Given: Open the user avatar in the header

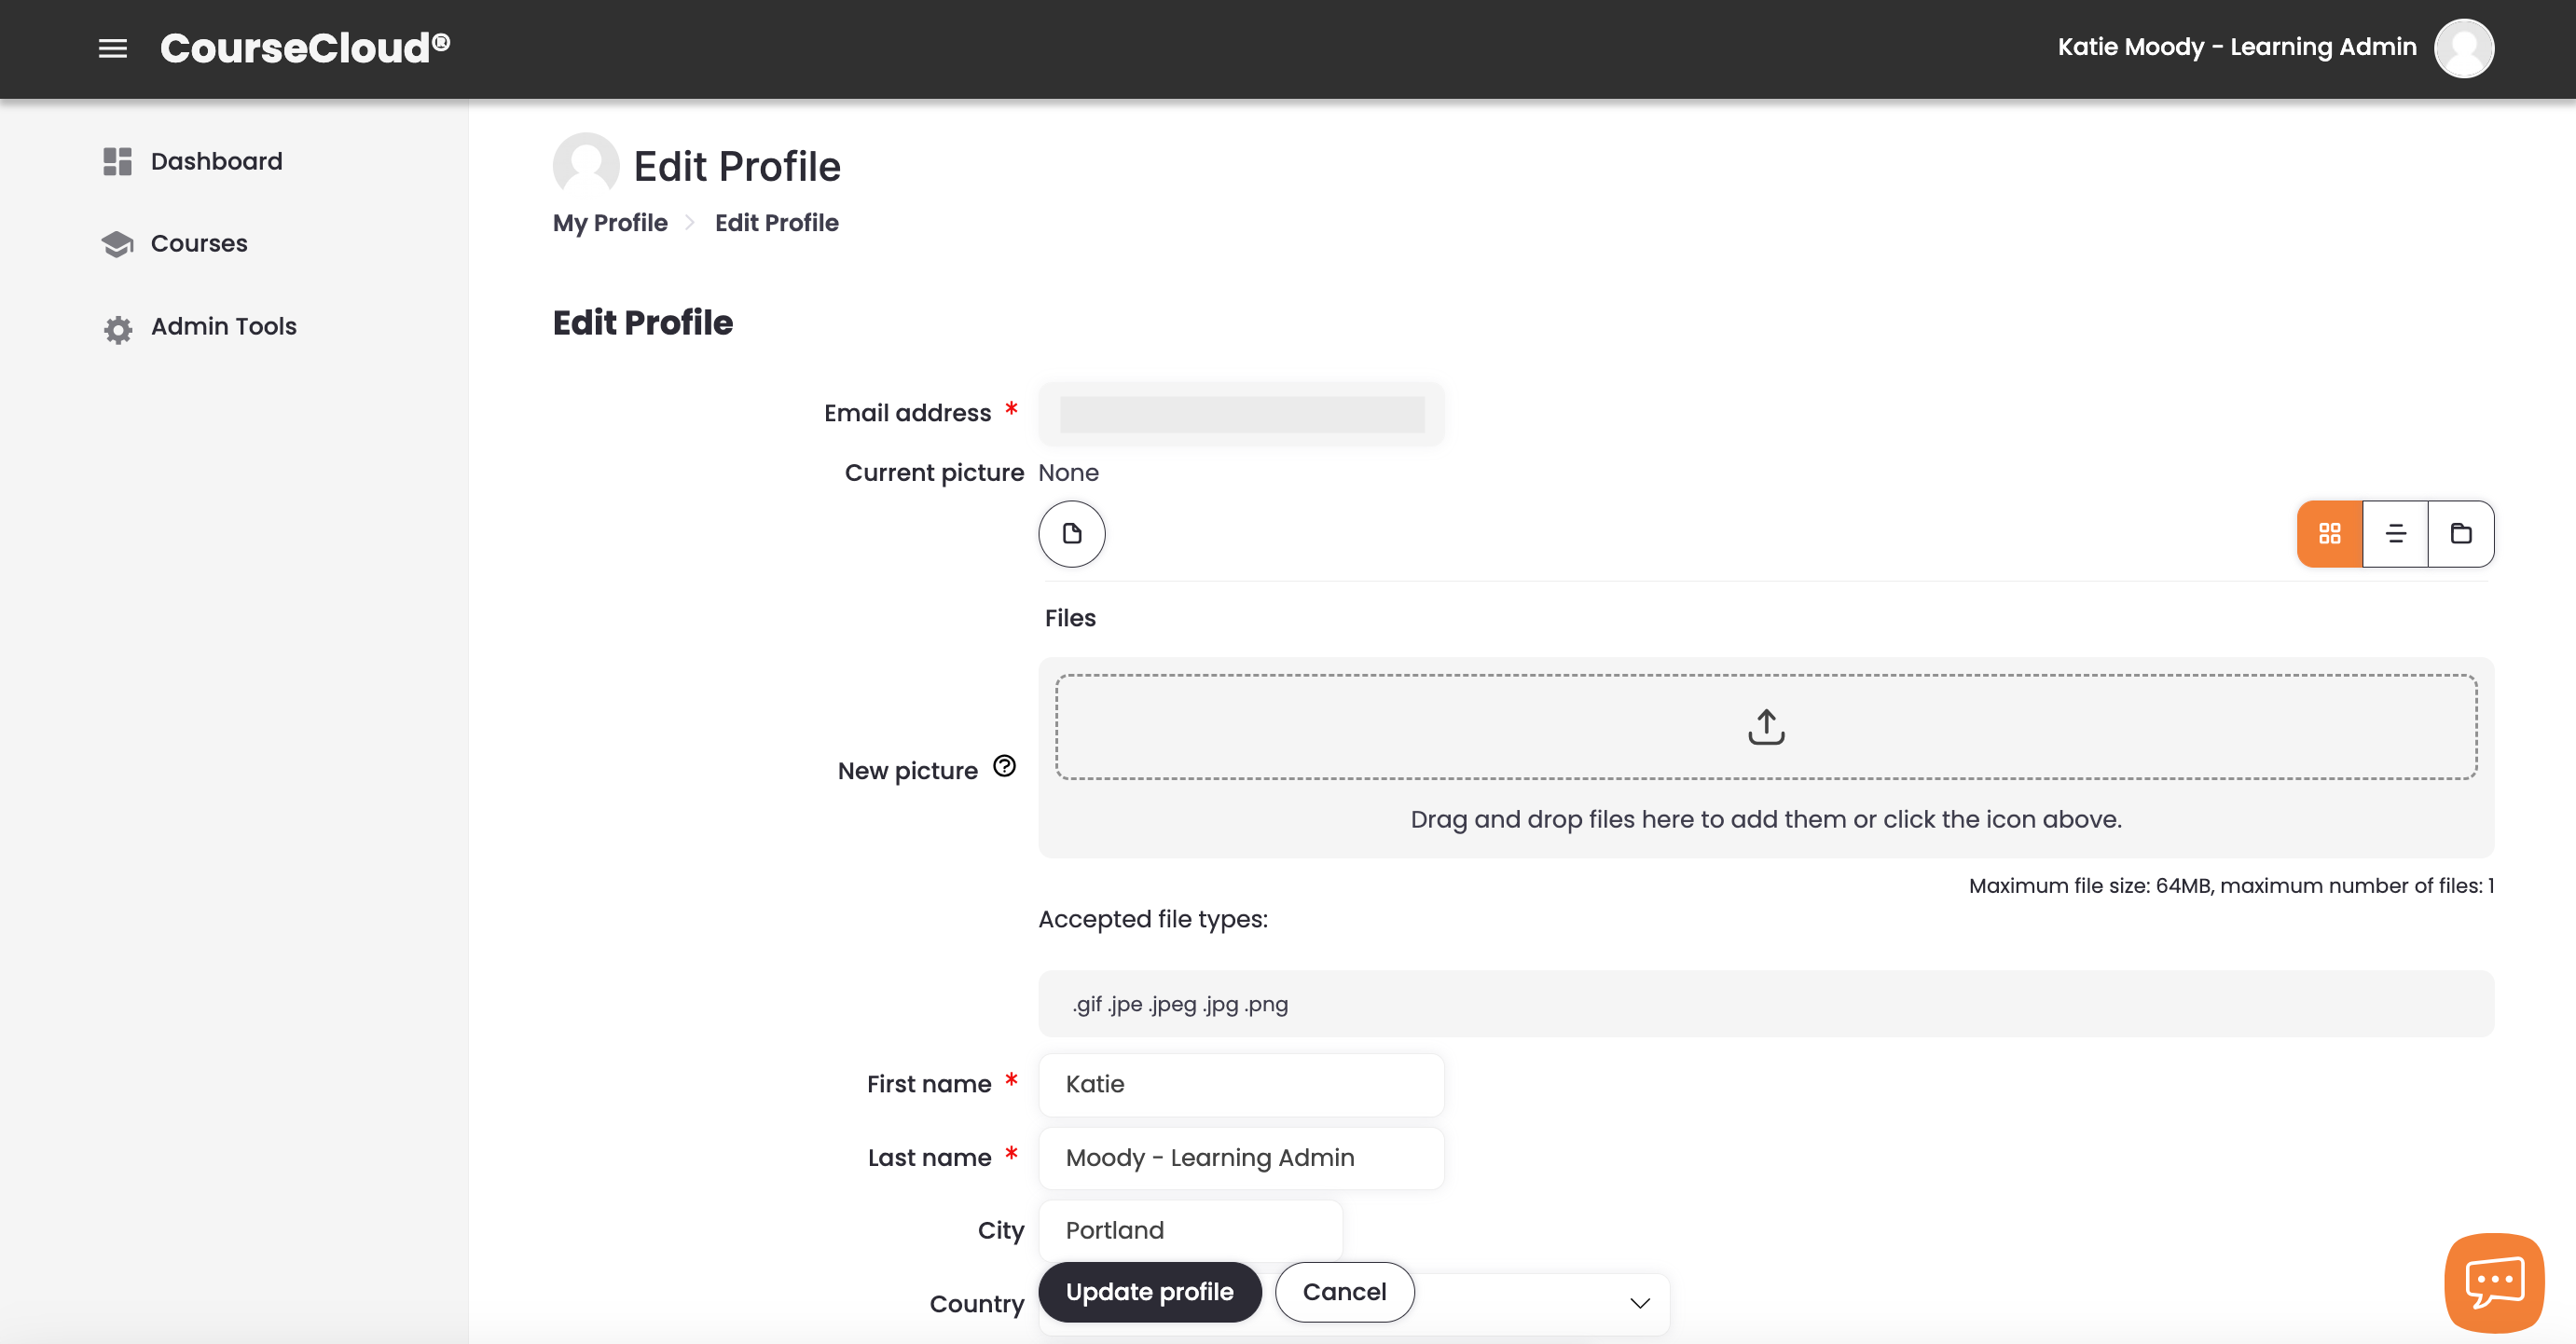Looking at the screenshot, I should click(x=2464, y=48).
